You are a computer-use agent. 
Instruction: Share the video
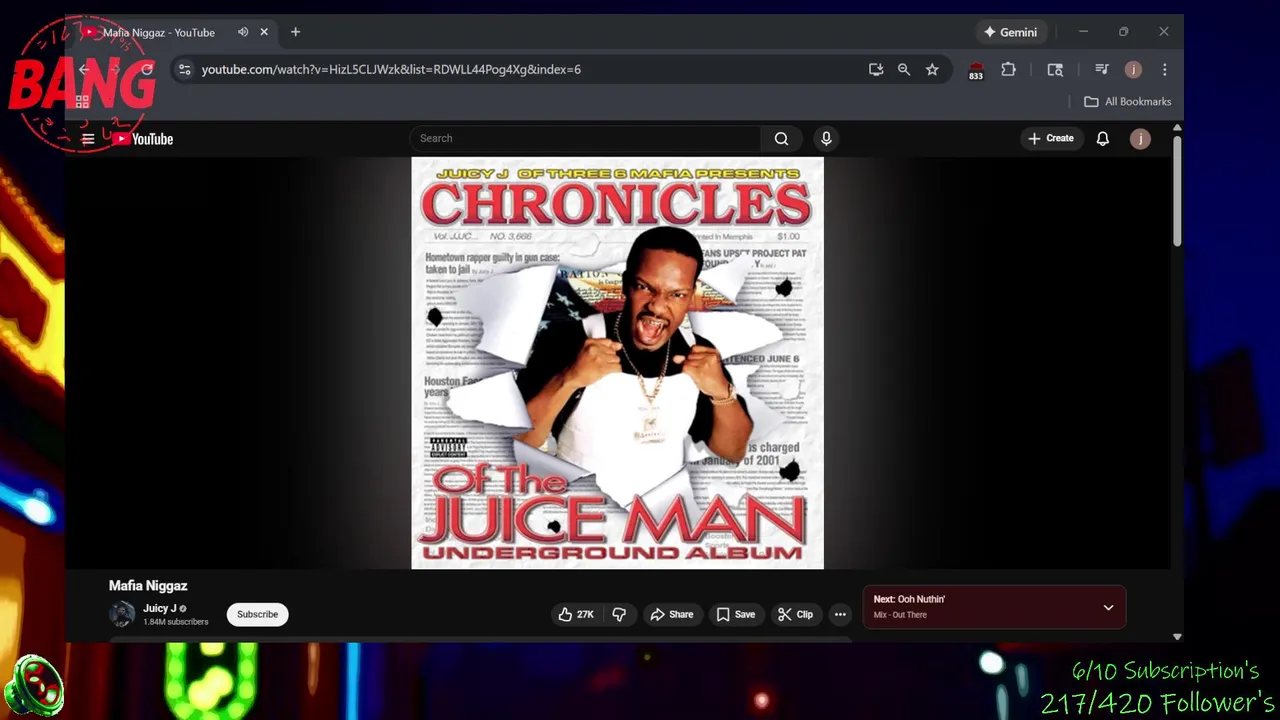pyautogui.click(x=672, y=614)
